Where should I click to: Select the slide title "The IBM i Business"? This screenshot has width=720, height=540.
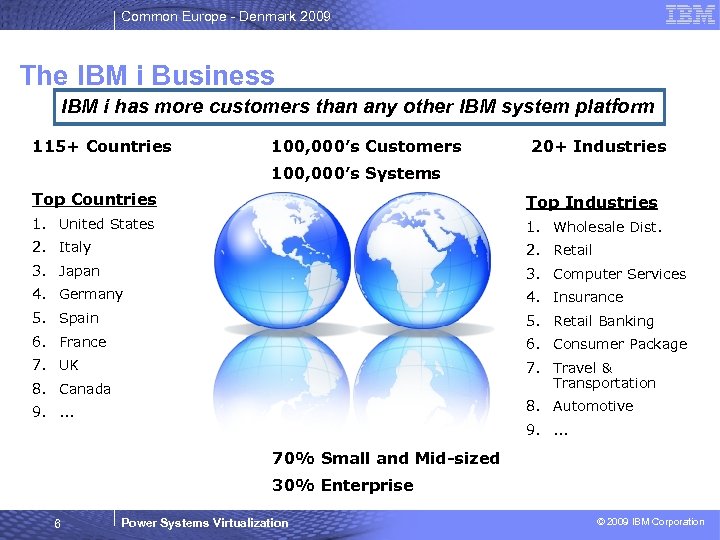pyautogui.click(x=147, y=75)
